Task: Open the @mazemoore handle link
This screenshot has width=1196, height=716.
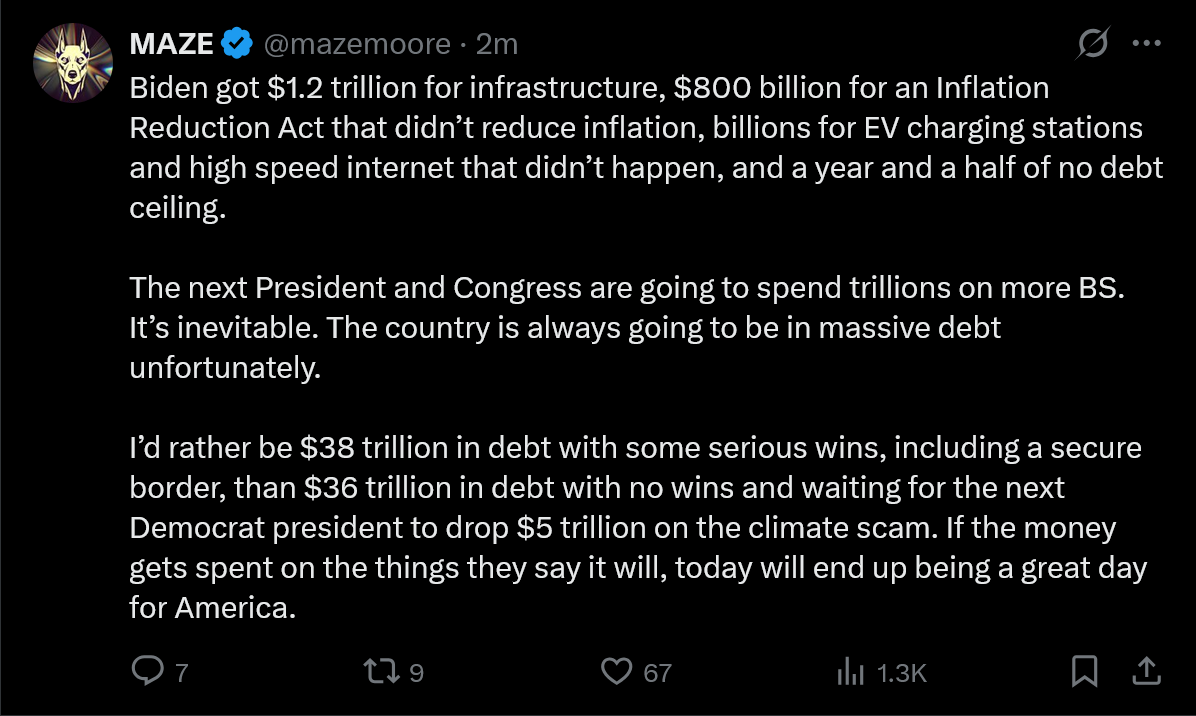Action: click(357, 44)
